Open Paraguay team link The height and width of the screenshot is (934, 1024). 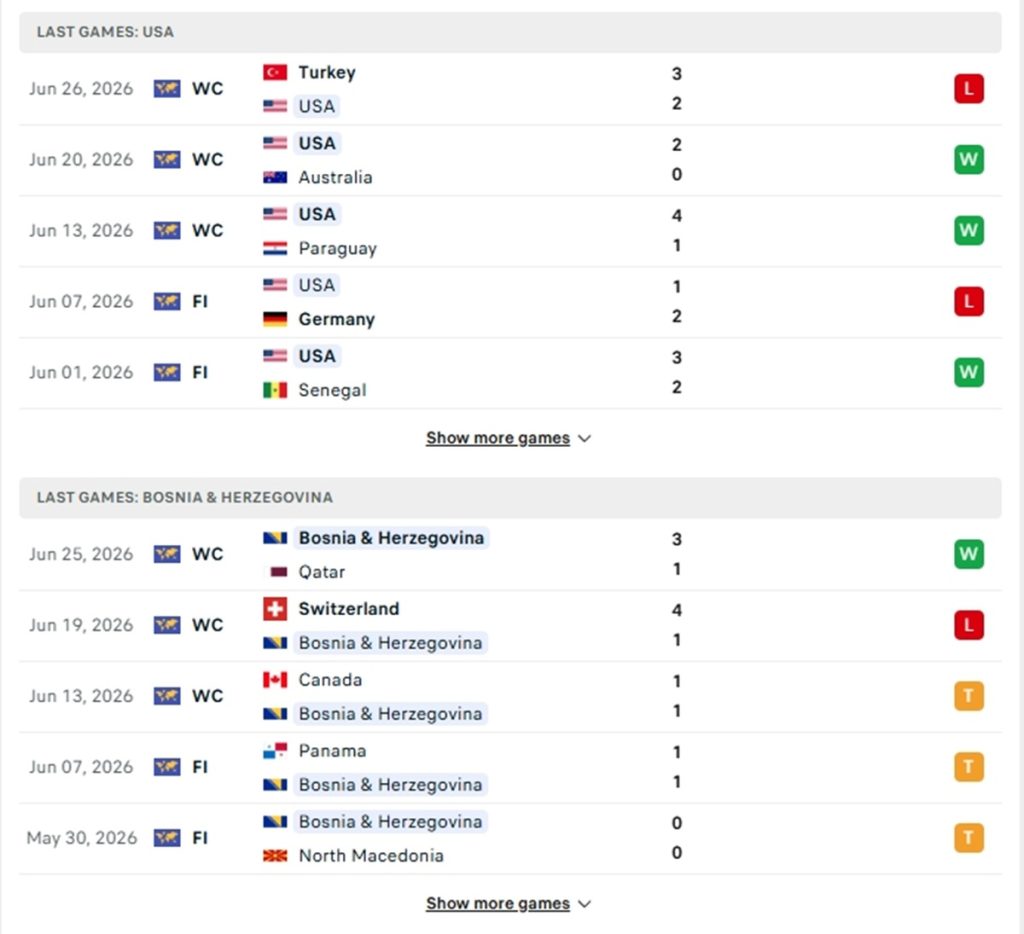[337, 248]
